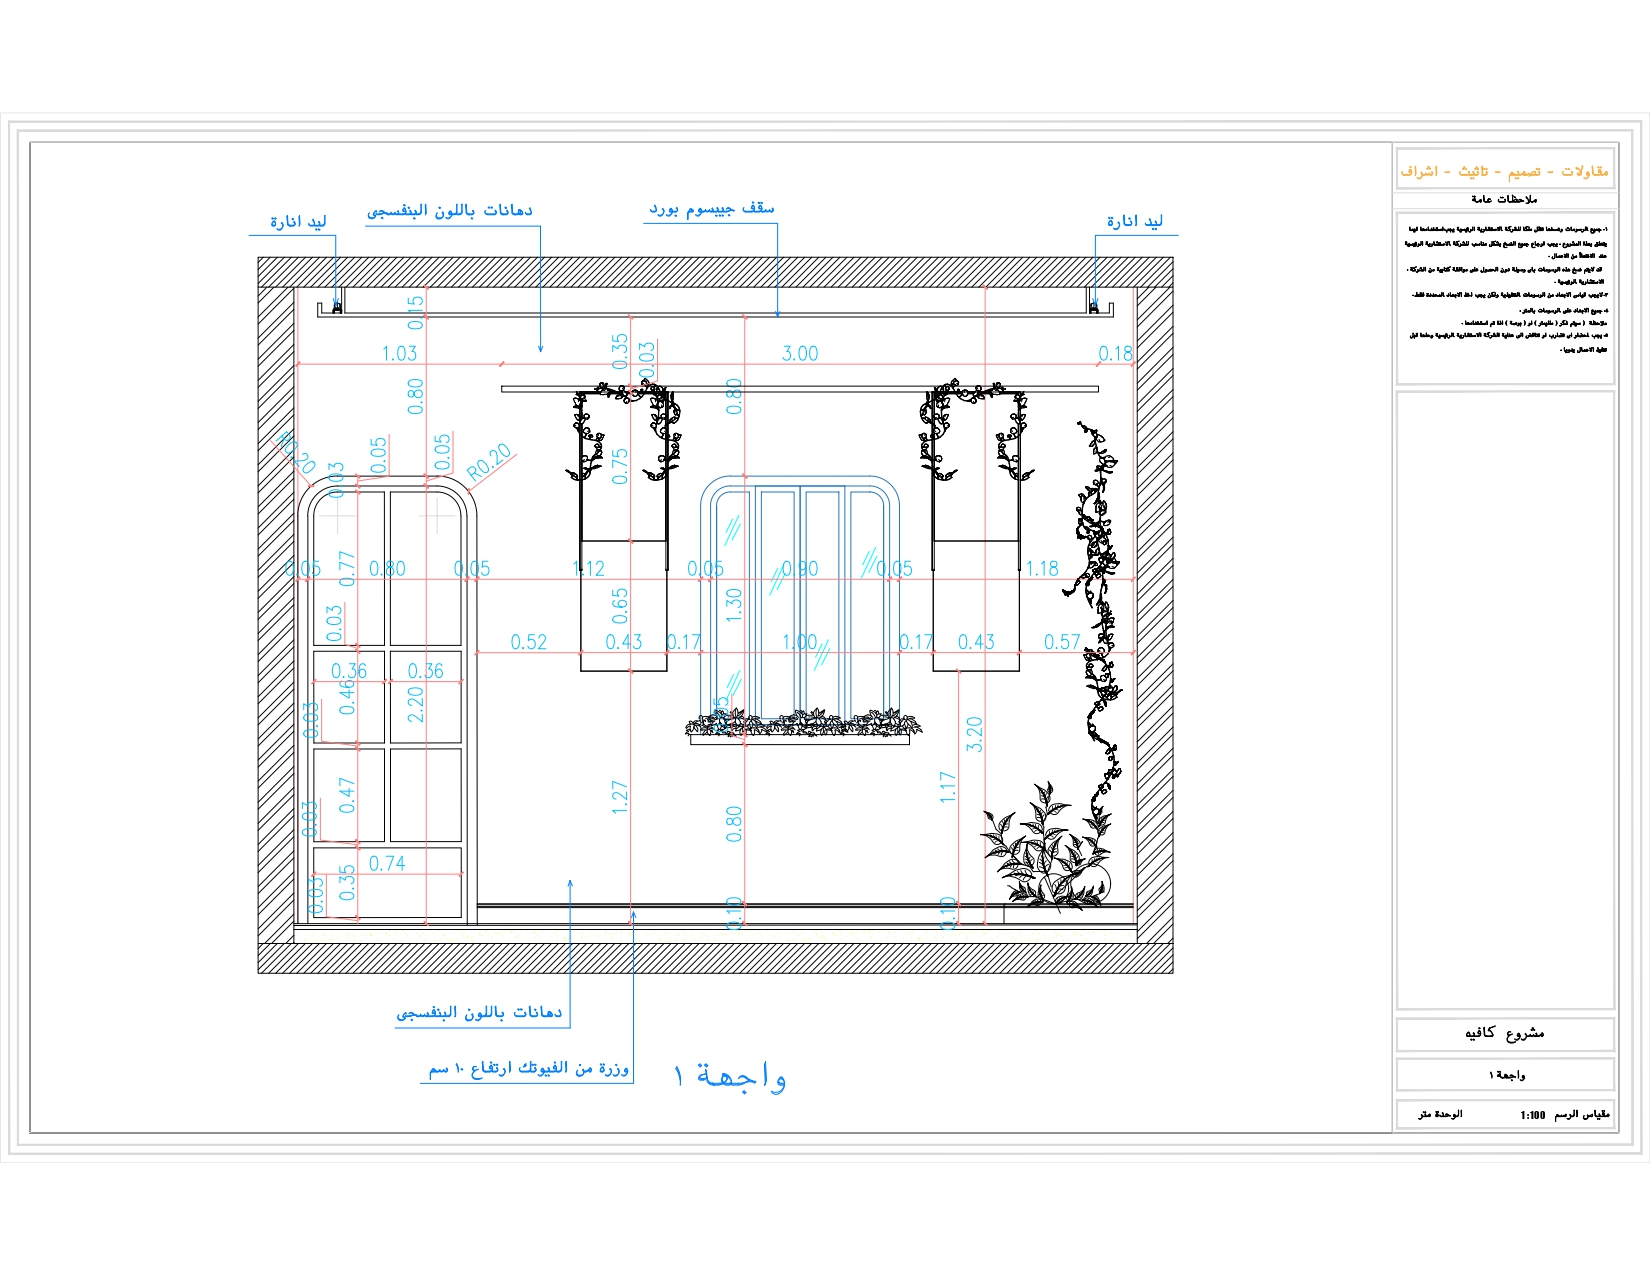Click the 'سقف جيبسوم بورد' ceiling annotation
This screenshot has width=1650, height=1275.
pos(712,208)
